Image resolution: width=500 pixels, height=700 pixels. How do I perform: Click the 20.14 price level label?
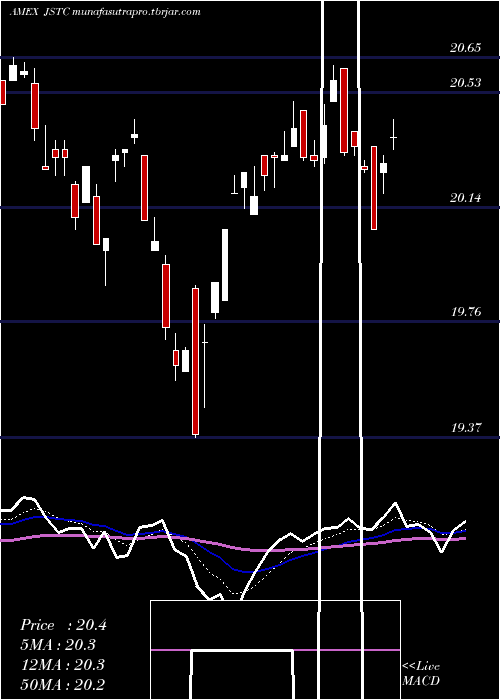pos(465,197)
